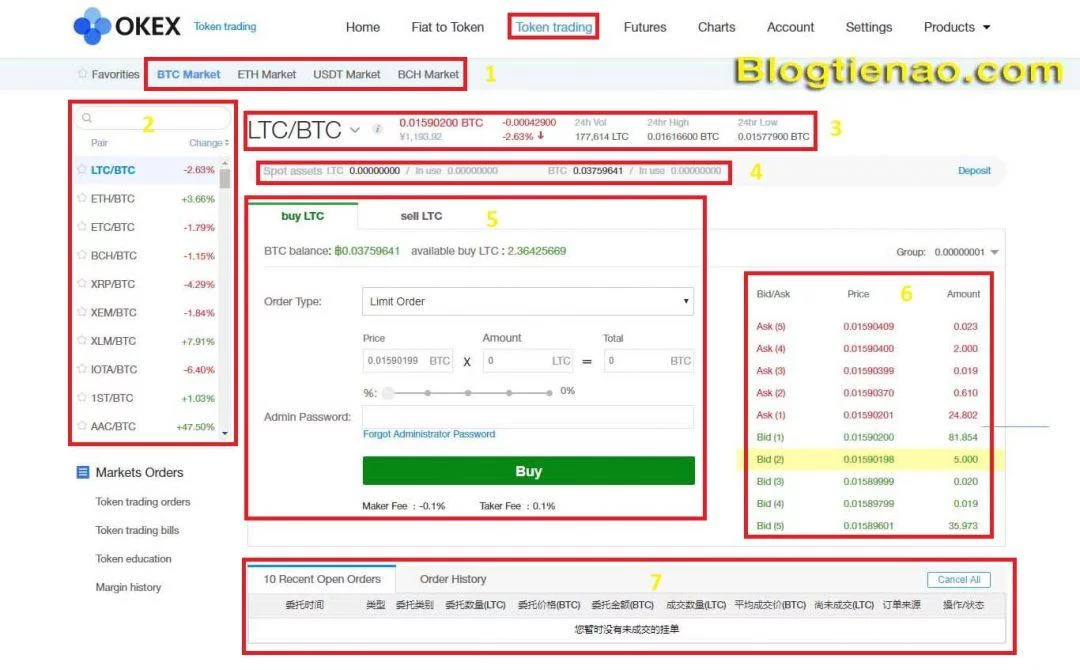Open the Order Type Limit Order dropdown
The height and width of the screenshot is (670, 1080).
[528, 301]
